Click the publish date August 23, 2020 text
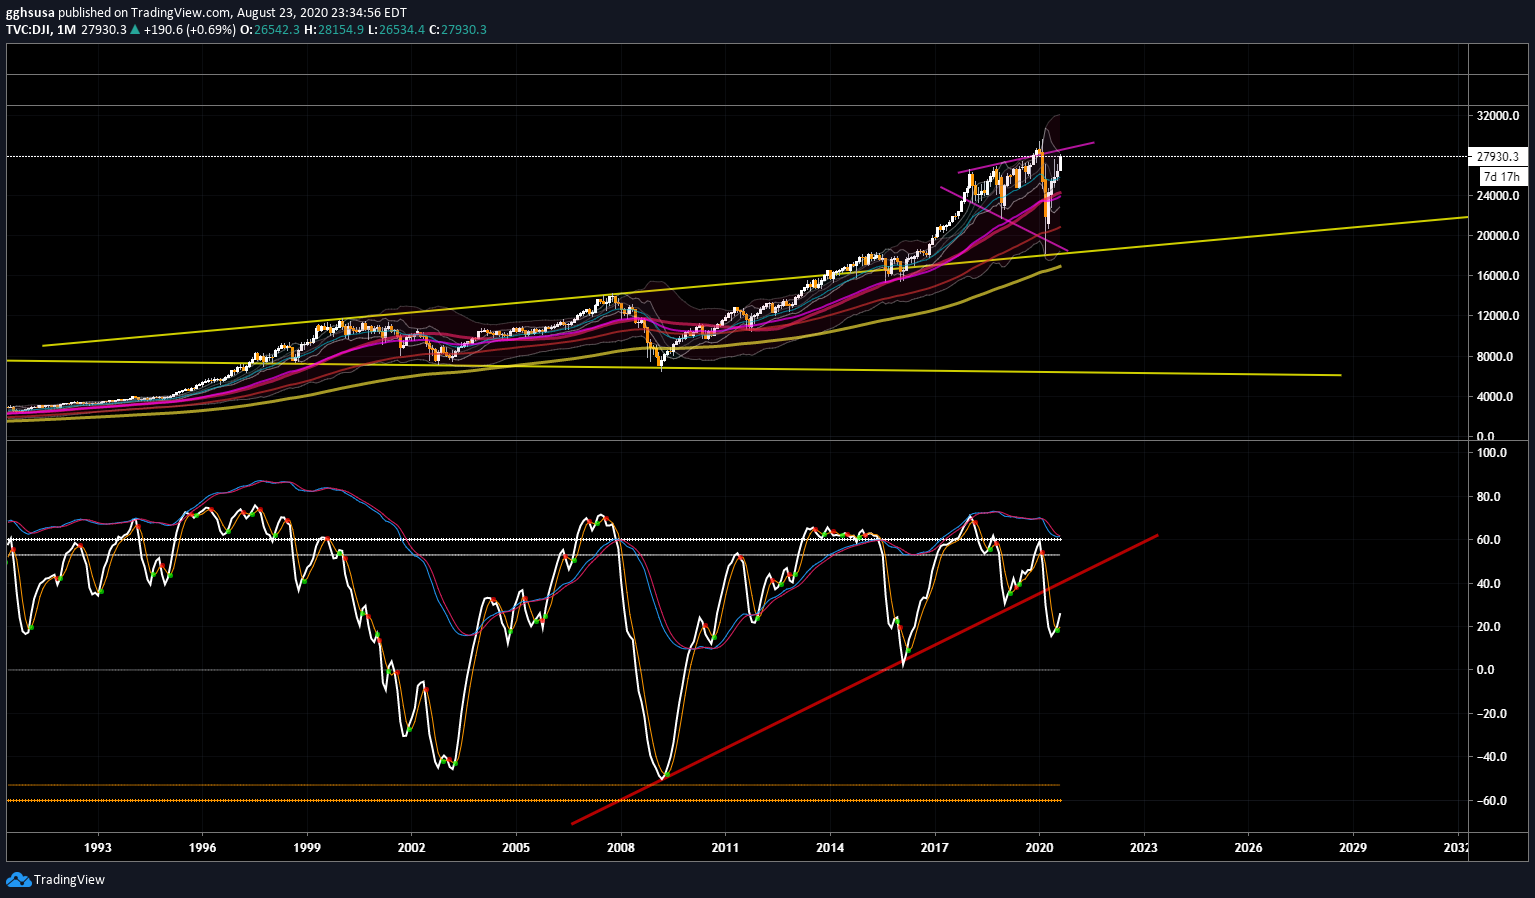Viewport: 1535px width, 898px height. (287, 13)
